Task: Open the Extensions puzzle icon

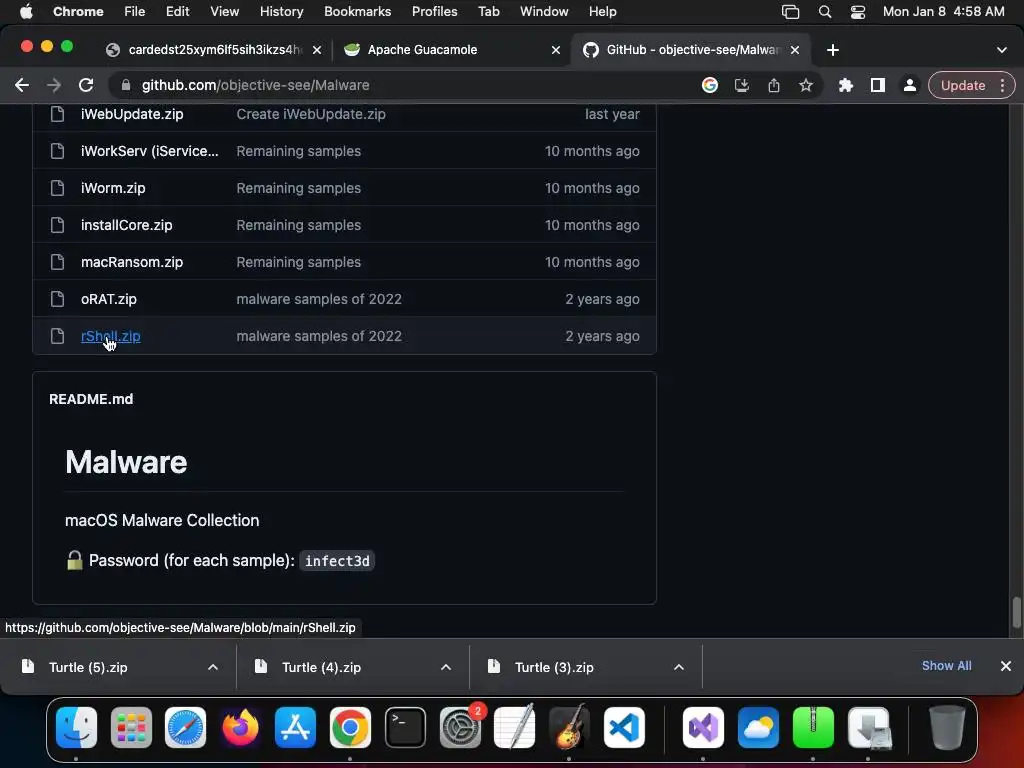Action: point(846,86)
